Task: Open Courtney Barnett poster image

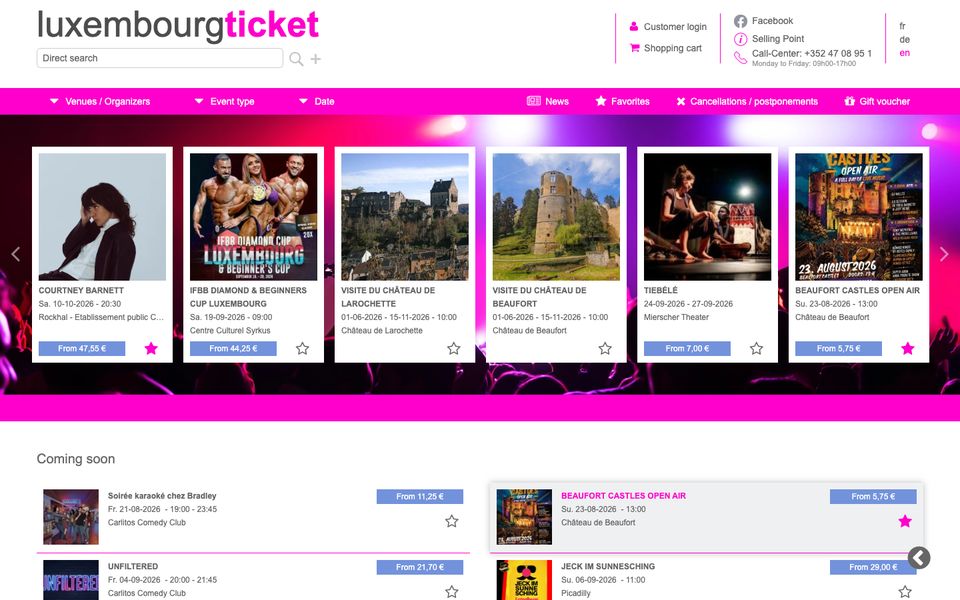Action: click(102, 217)
